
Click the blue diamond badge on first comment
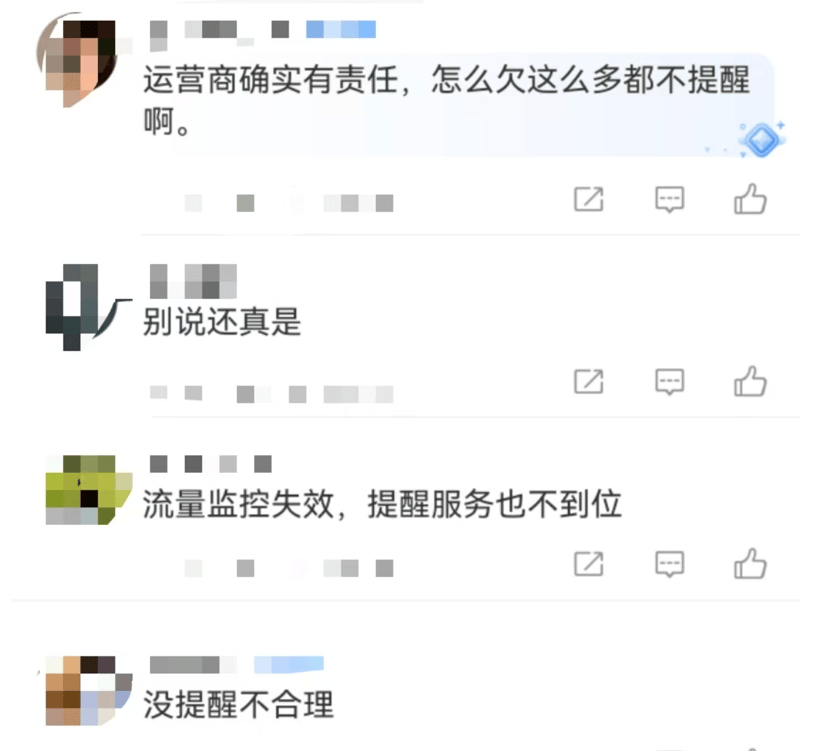pyautogui.click(x=761, y=140)
